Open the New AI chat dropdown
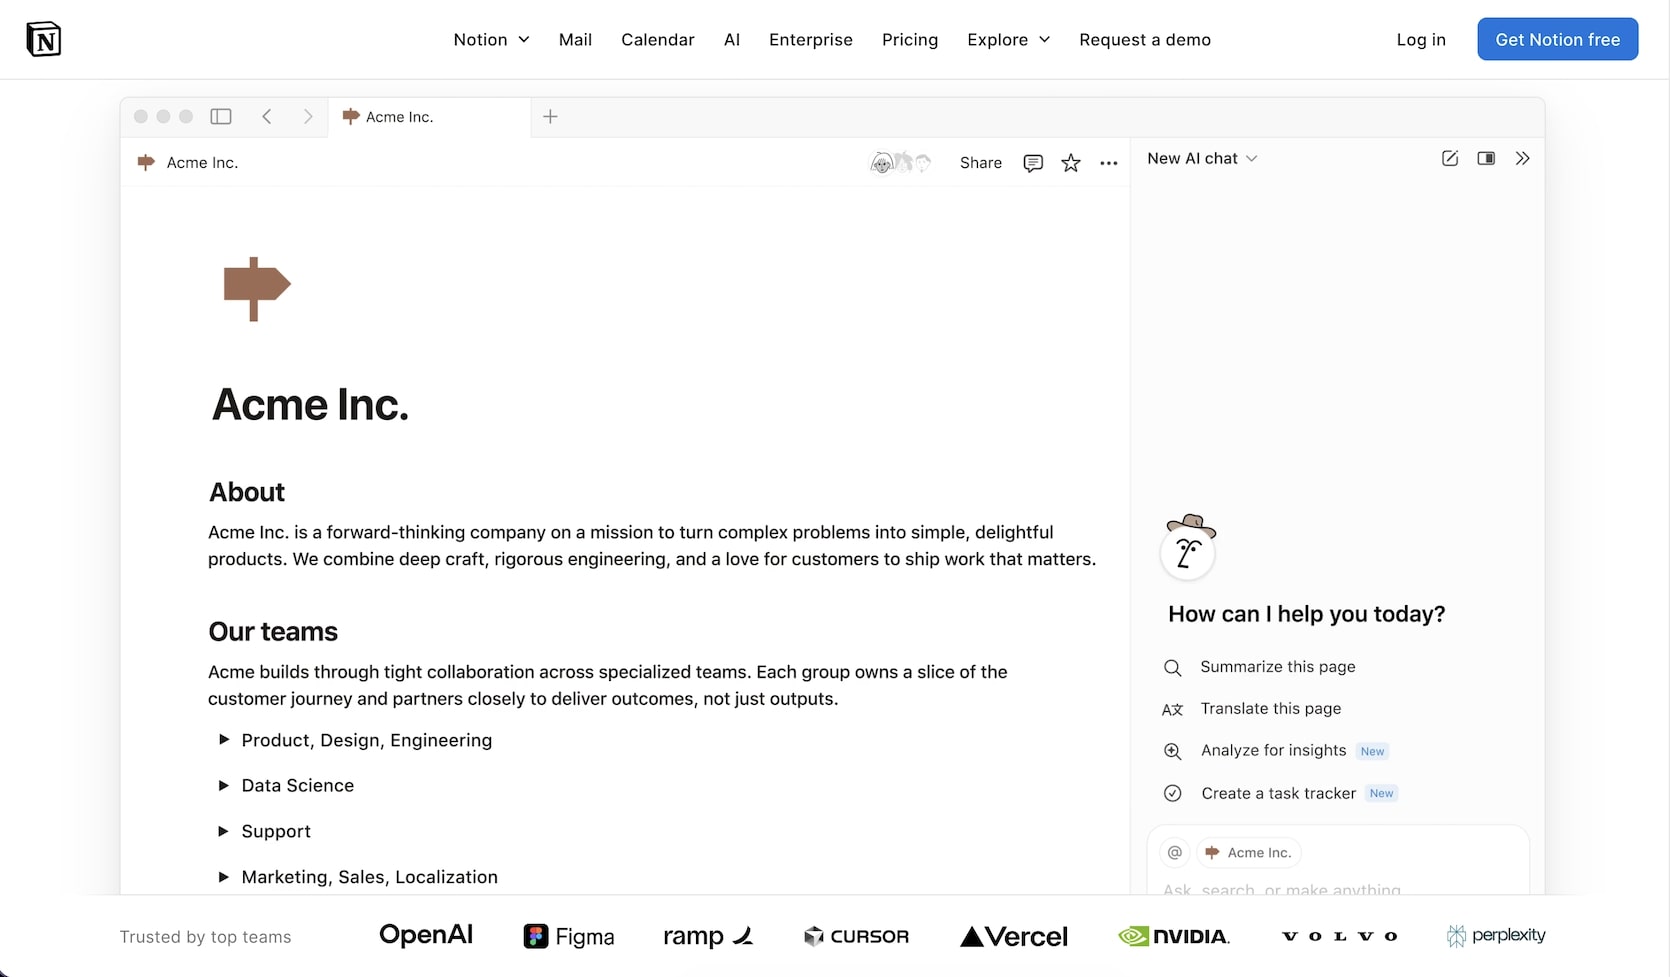The width and height of the screenshot is (1670, 977). (x=1201, y=158)
